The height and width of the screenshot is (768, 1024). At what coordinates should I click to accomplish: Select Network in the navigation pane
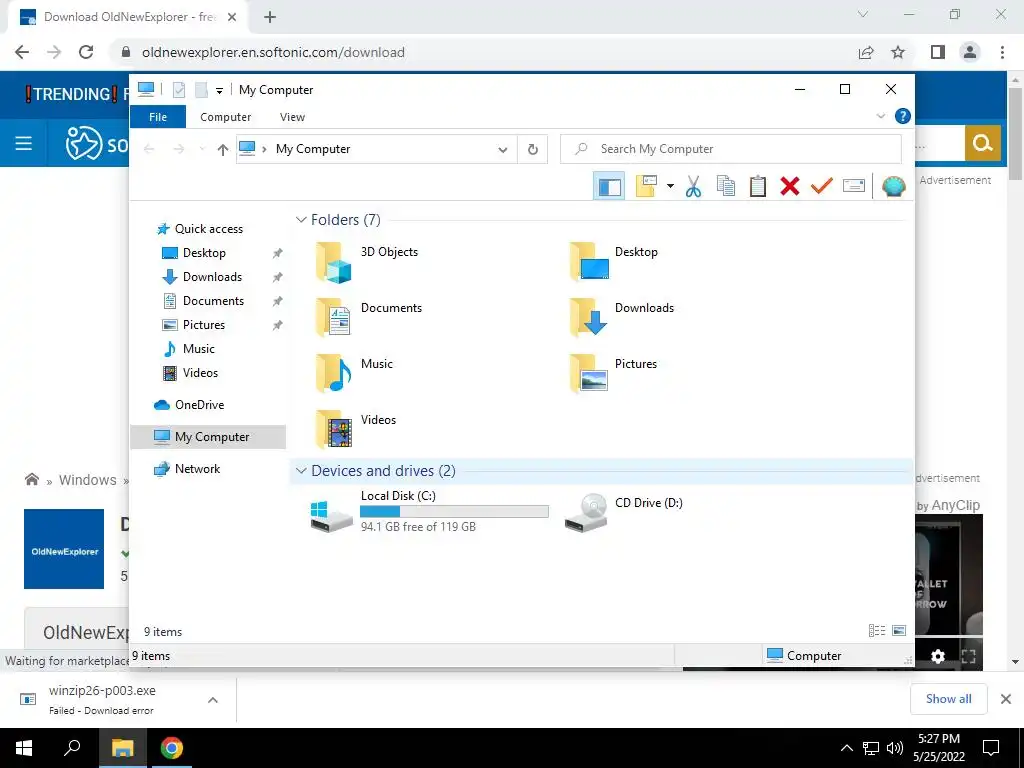tap(197, 469)
